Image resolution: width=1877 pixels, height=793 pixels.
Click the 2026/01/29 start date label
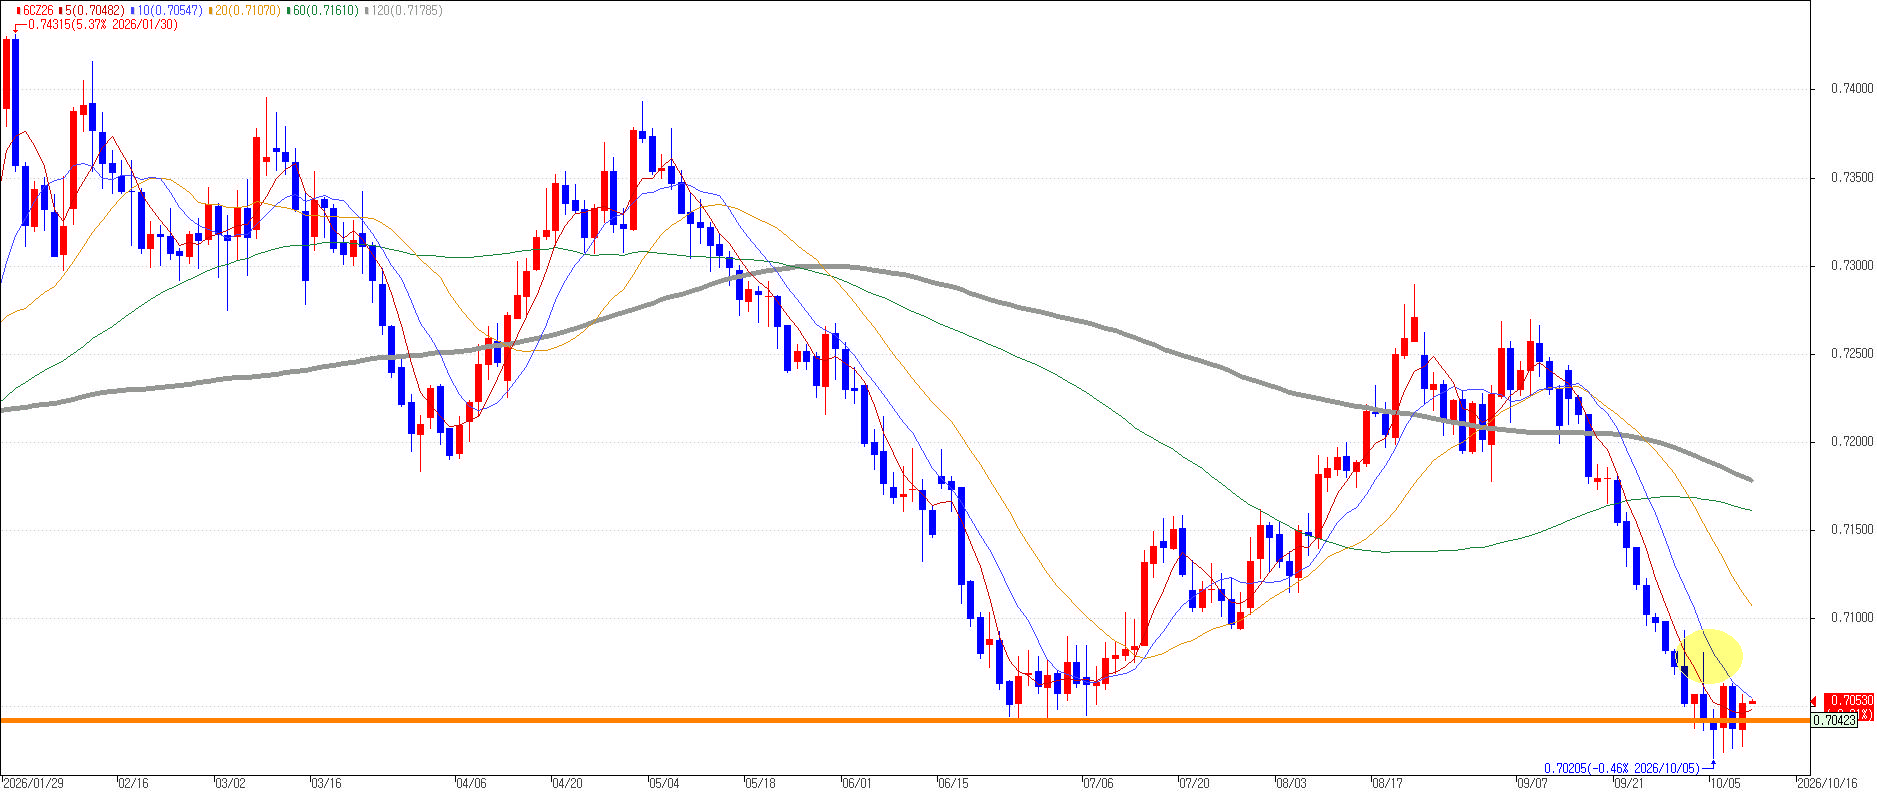(x=33, y=783)
